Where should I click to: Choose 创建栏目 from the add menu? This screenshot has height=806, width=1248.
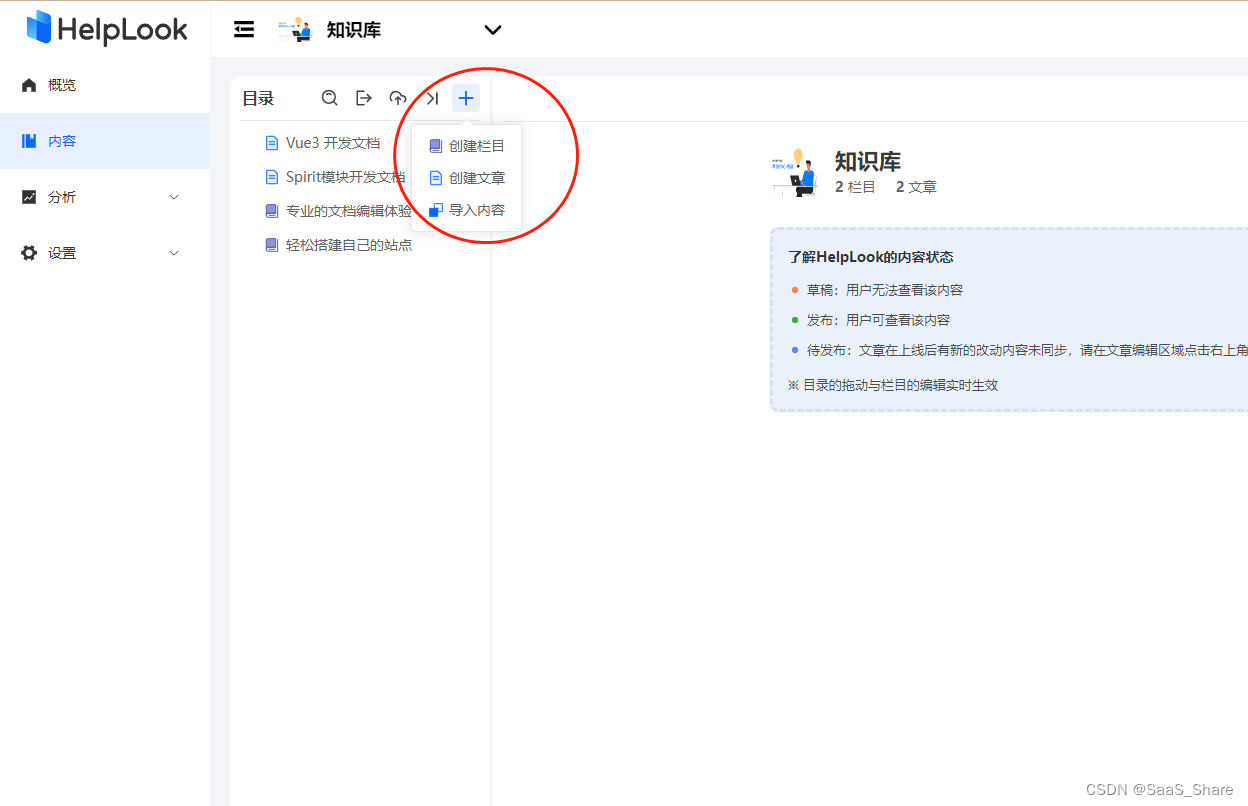coord(467,146)
